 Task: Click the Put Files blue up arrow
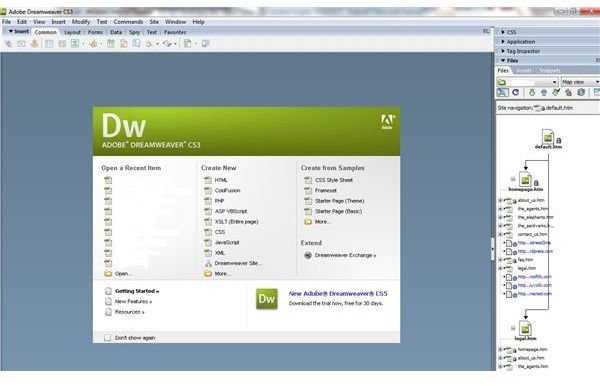point(544,92)
